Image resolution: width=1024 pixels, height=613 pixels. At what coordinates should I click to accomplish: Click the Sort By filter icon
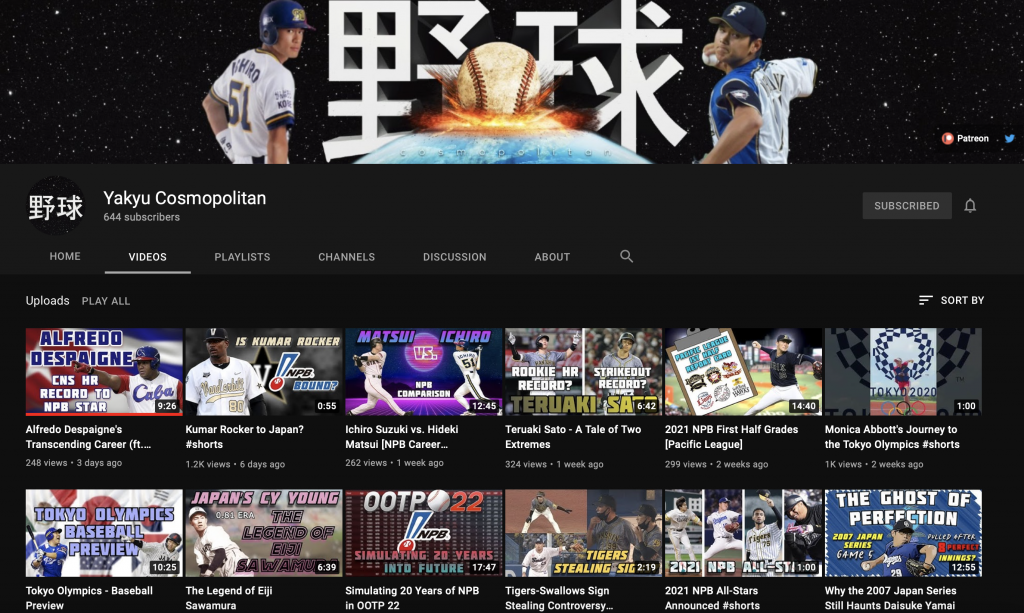point(925,300)
